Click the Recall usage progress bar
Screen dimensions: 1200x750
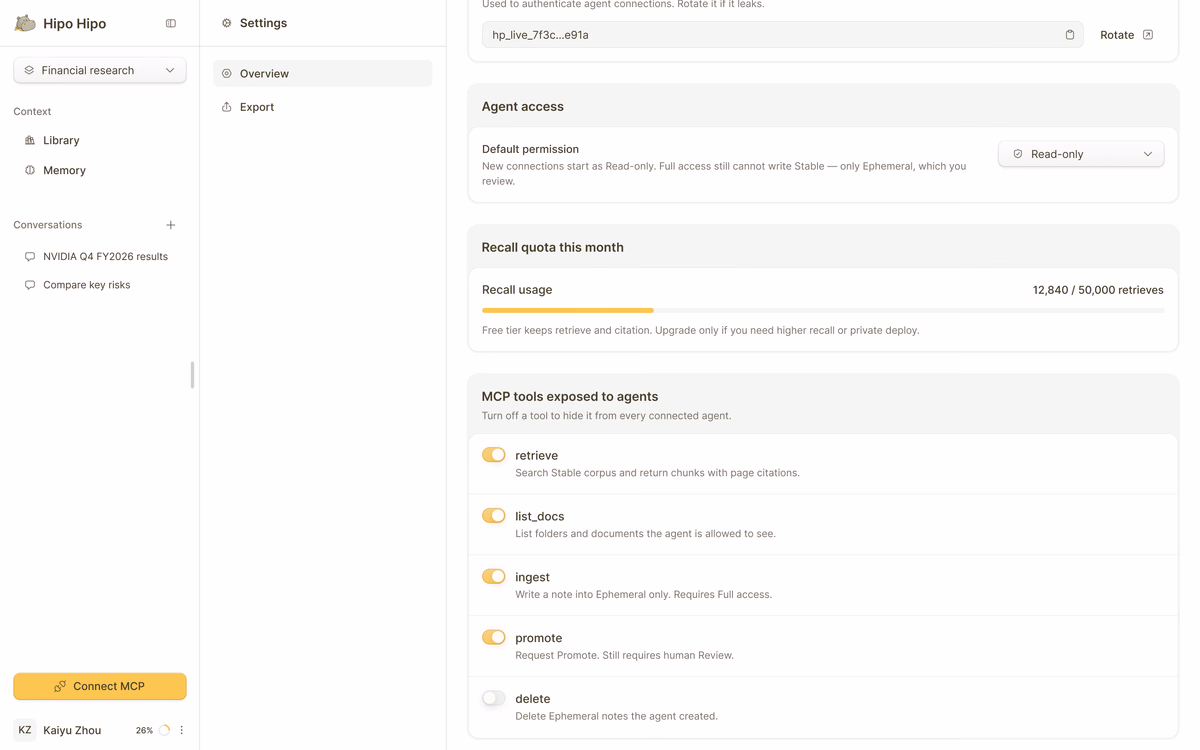pos(823,311)
